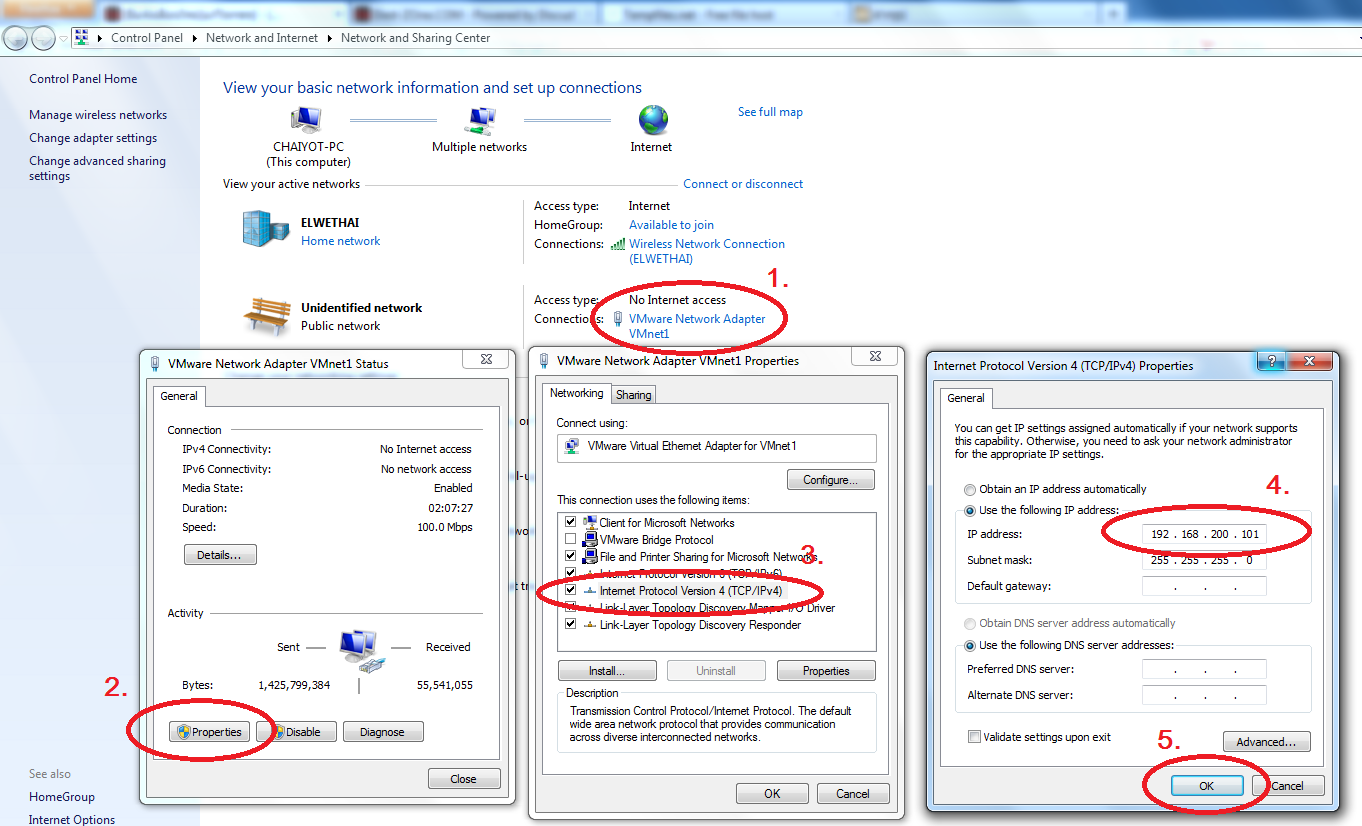This screenshot has width=1362, height=826.
Task: Cancel the VMnet1 Properties dialog
Action: click(853, 794)
